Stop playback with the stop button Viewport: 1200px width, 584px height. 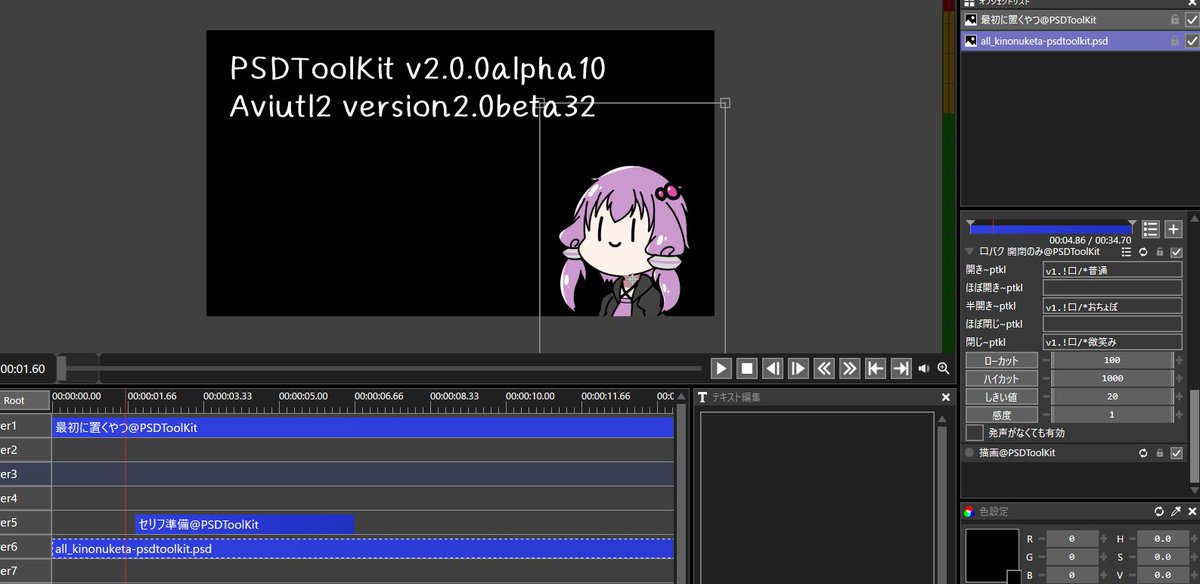pos(747,368)
